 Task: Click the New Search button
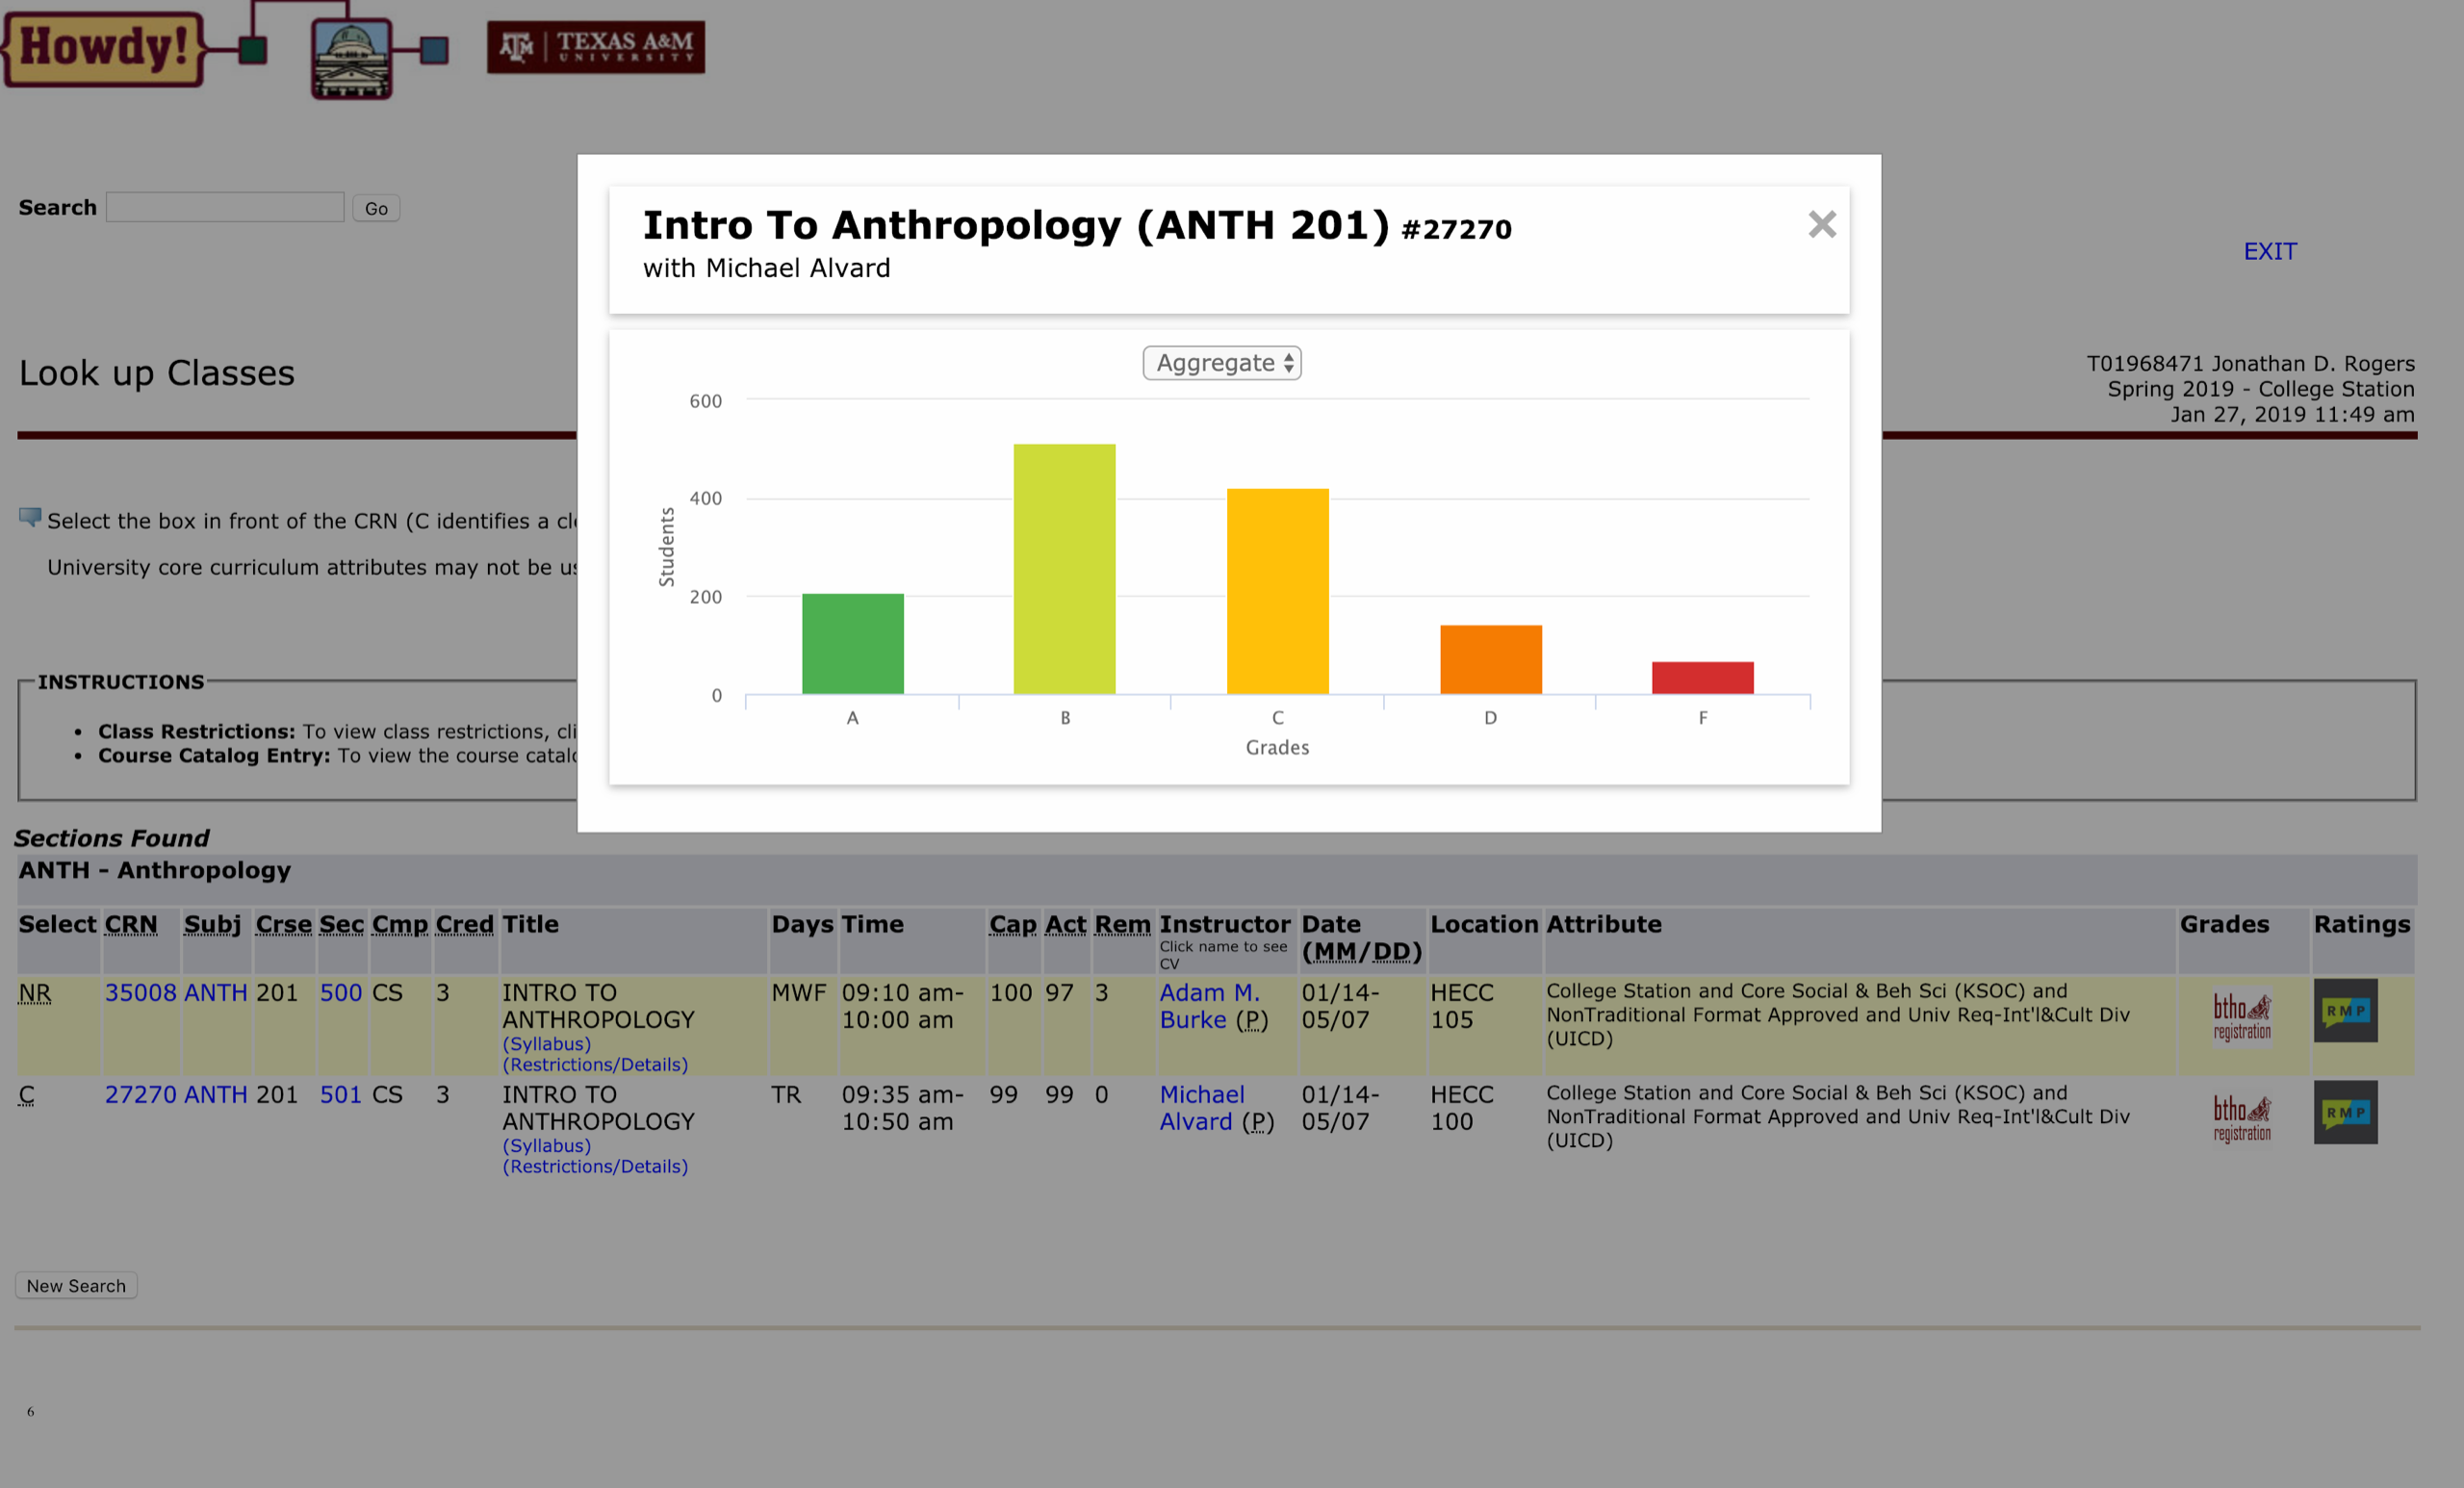pos(76,1286)
